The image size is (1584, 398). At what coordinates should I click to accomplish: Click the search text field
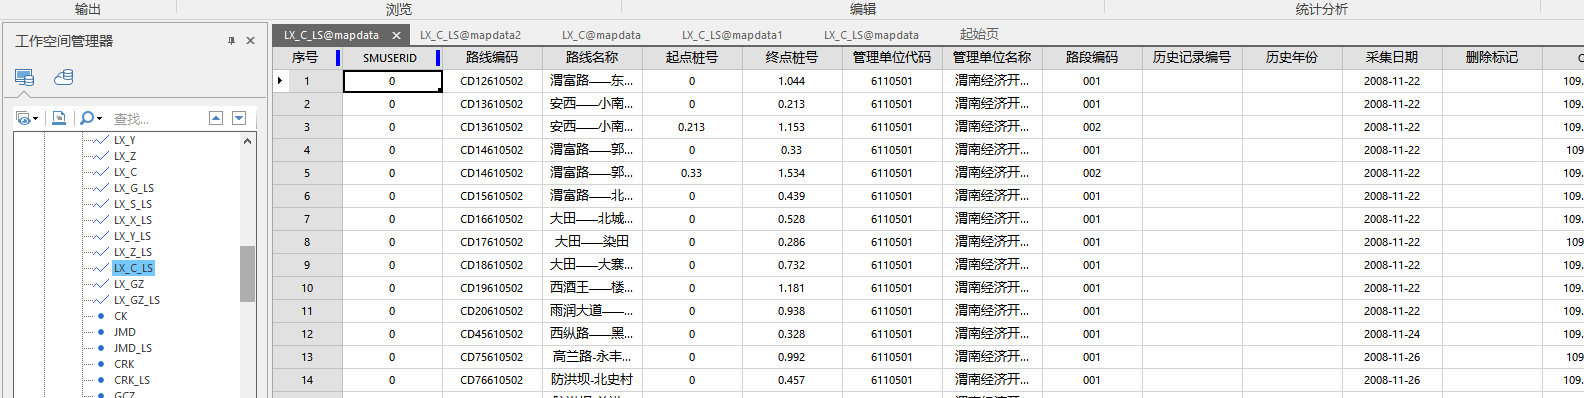point(156,119)
